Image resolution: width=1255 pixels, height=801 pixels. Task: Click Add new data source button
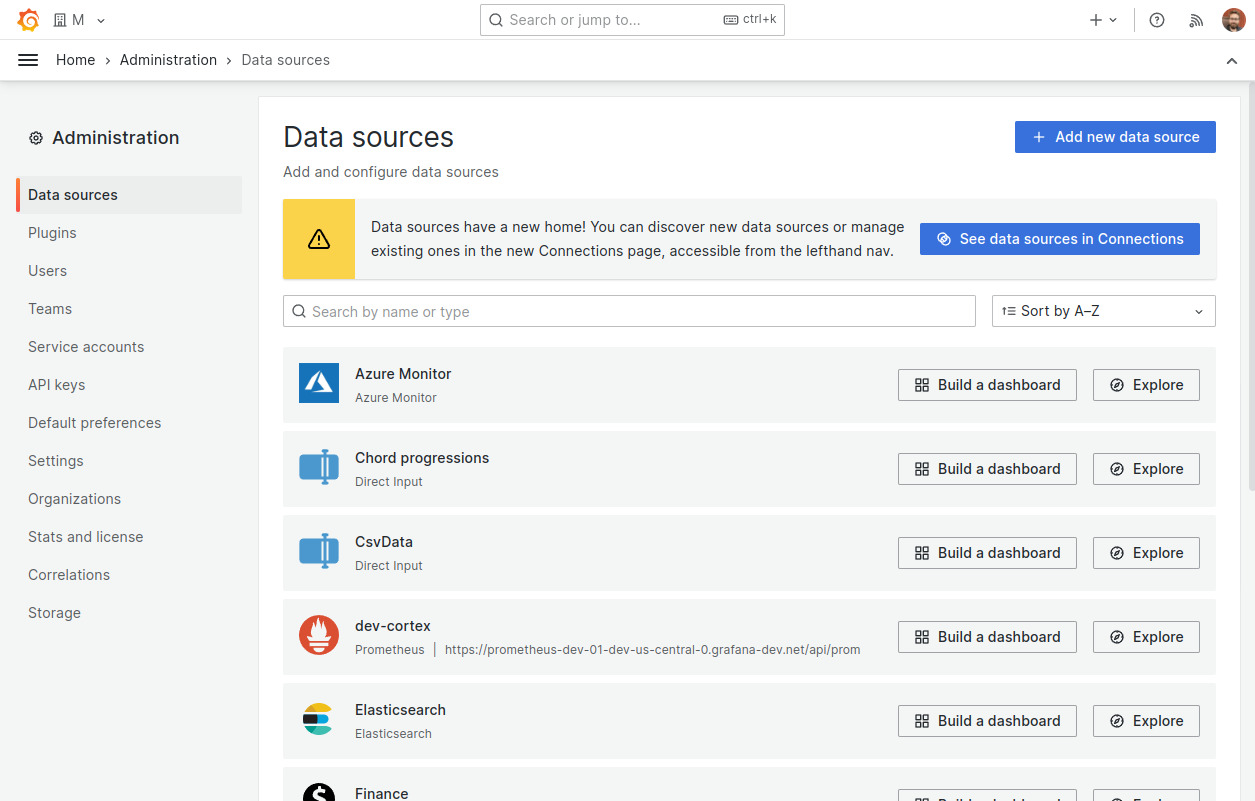point(1115,137)
